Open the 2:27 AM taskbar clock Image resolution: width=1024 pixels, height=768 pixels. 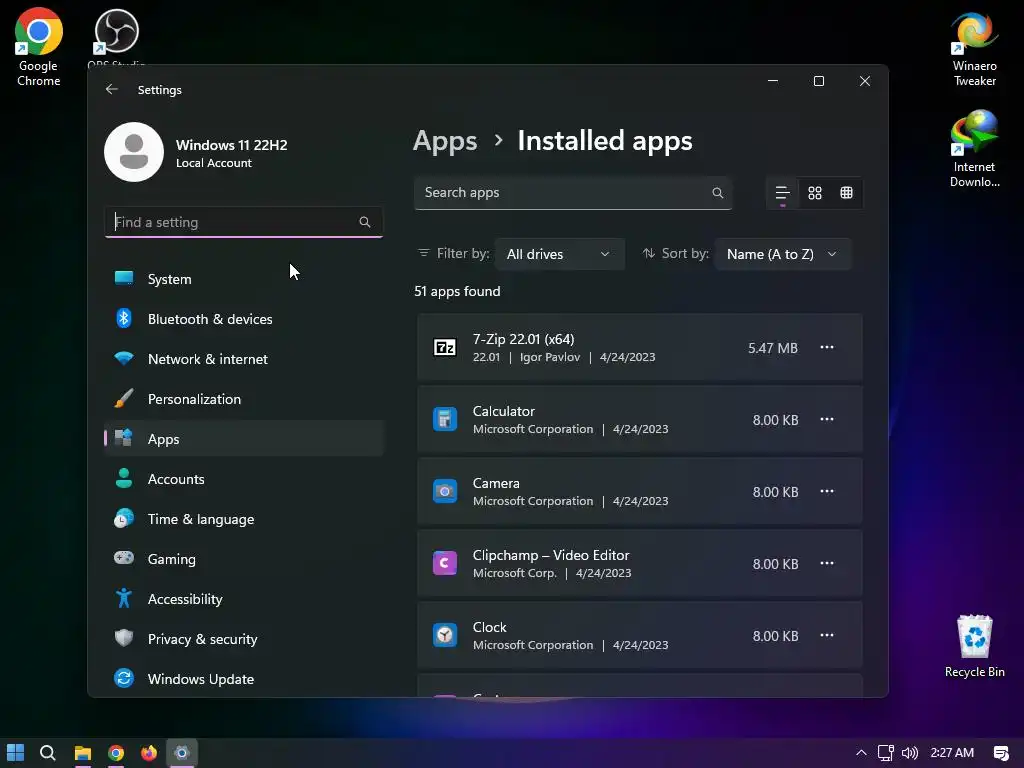tap(952, 753)
